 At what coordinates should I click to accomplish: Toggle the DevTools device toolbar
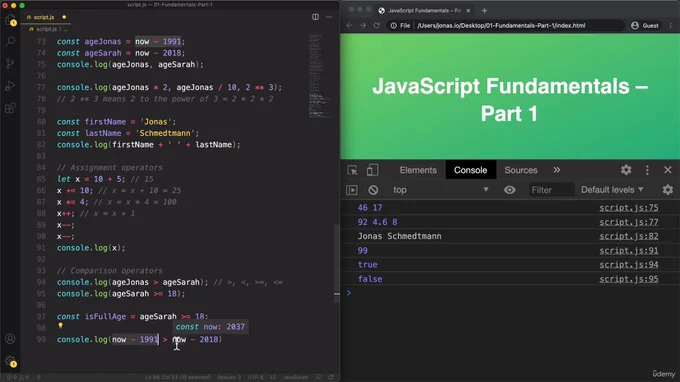(x=372, y=170)
